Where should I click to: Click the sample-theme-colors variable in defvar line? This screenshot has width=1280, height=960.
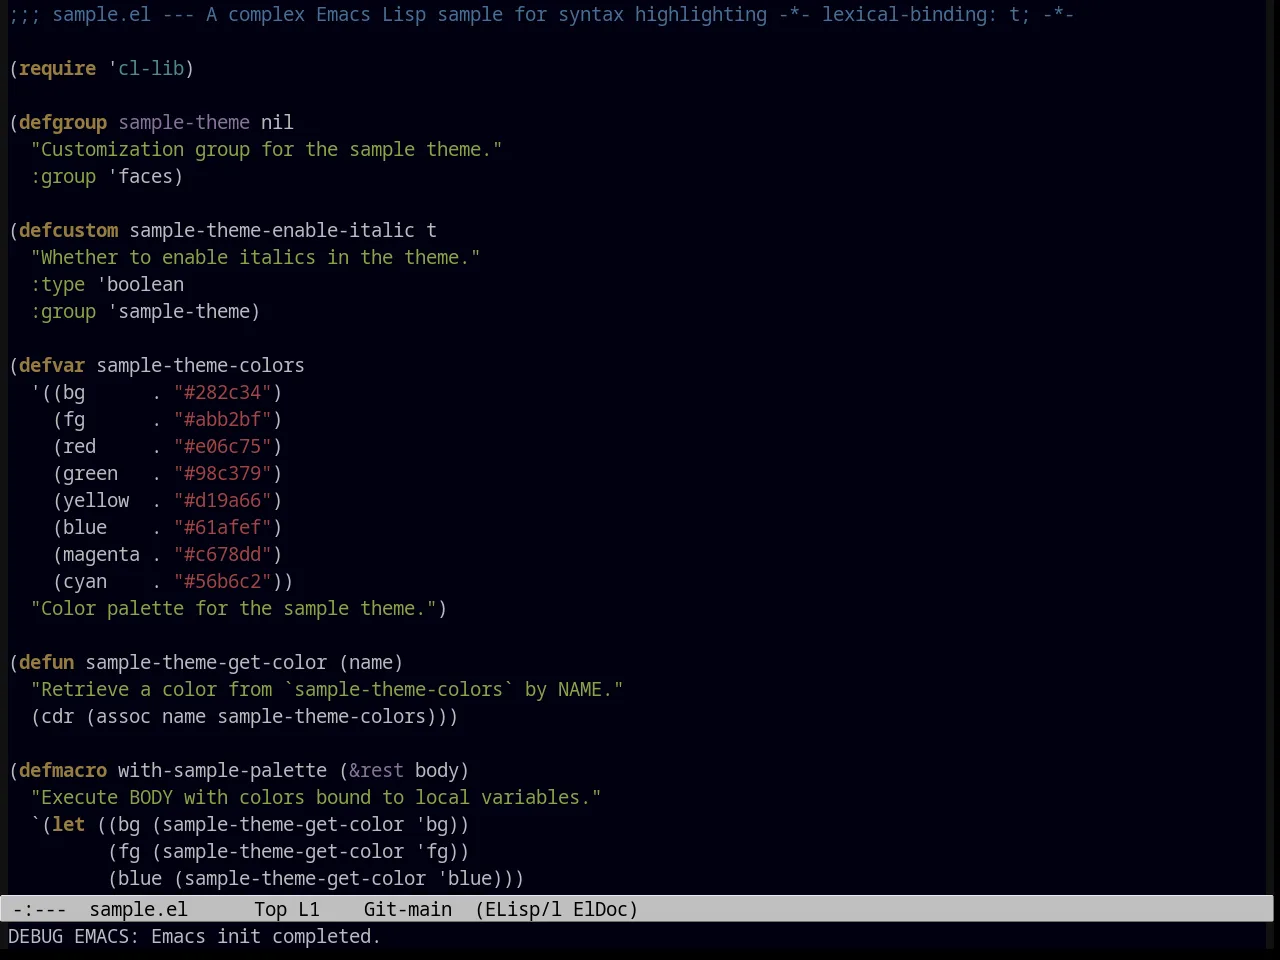coord(200,365)
